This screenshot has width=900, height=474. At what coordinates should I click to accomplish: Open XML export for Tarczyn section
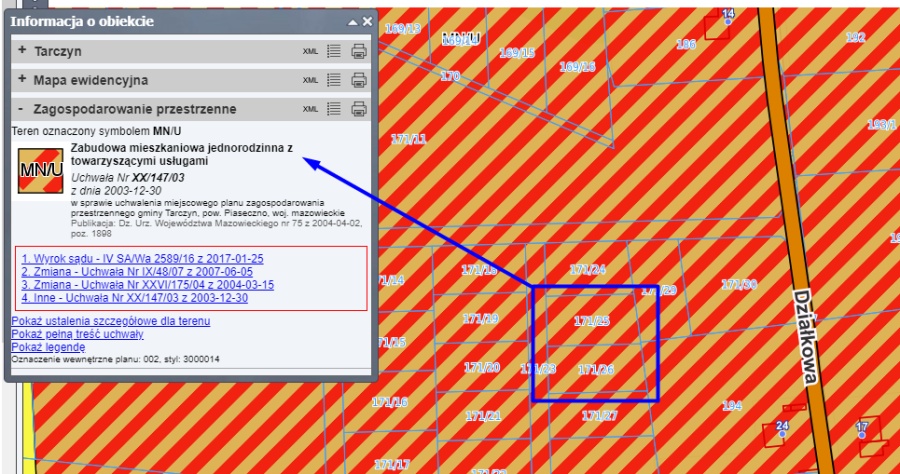tap(310, 51)
